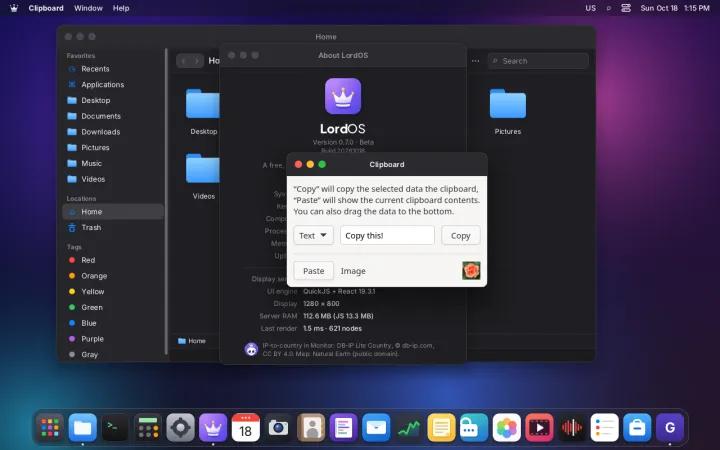Open the spotlight search icon in menu bar

pos(608,8)
